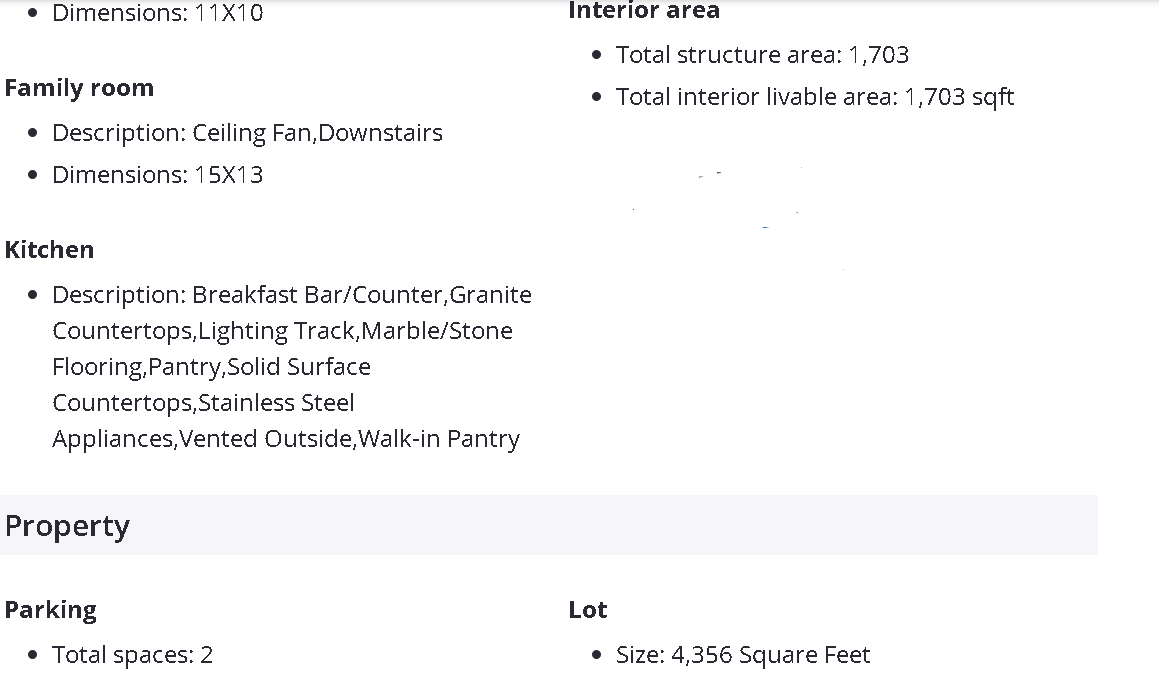Click Flooring,Pantry,Solid Surface text line
Image resolution: width=1159 pixels, height=678 pixels.
point(211,367)
